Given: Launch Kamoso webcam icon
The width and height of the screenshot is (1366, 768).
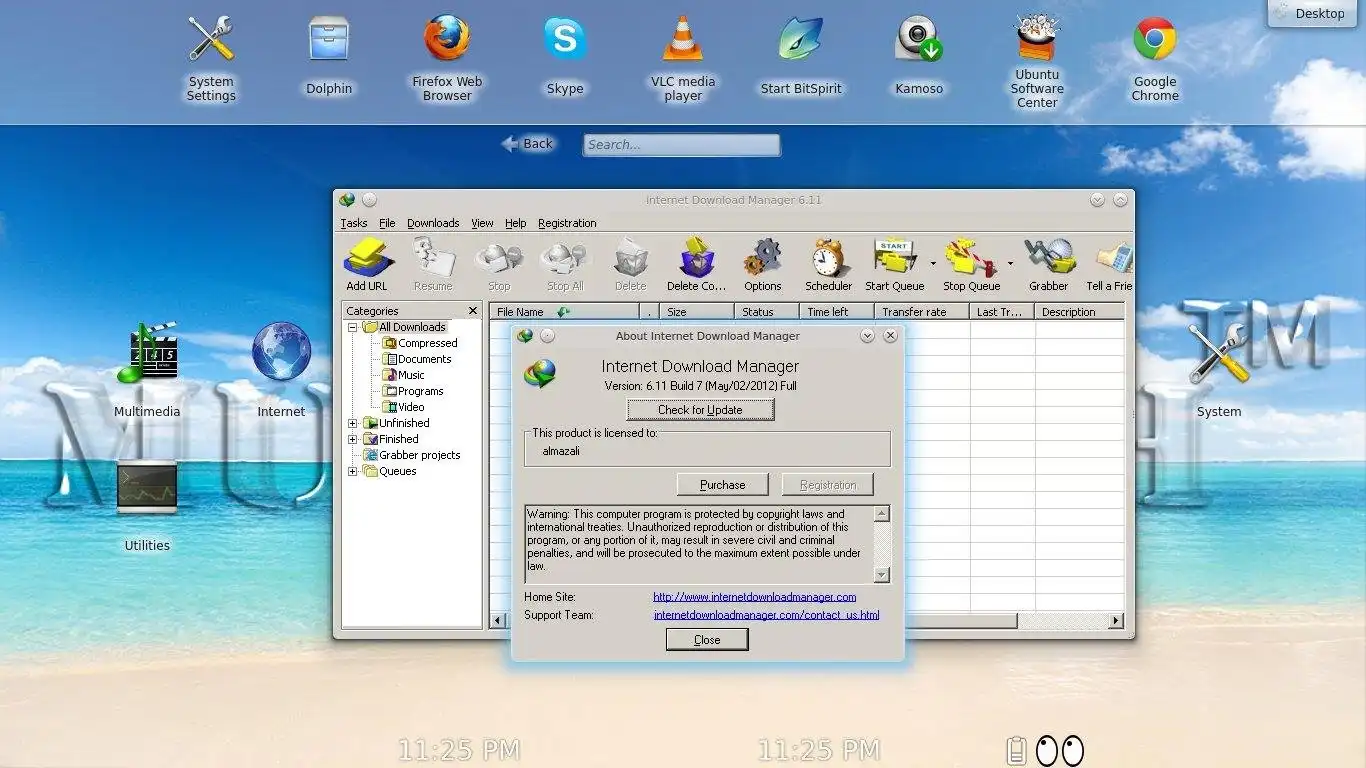Looking at the screenshot, I should 919,39.
